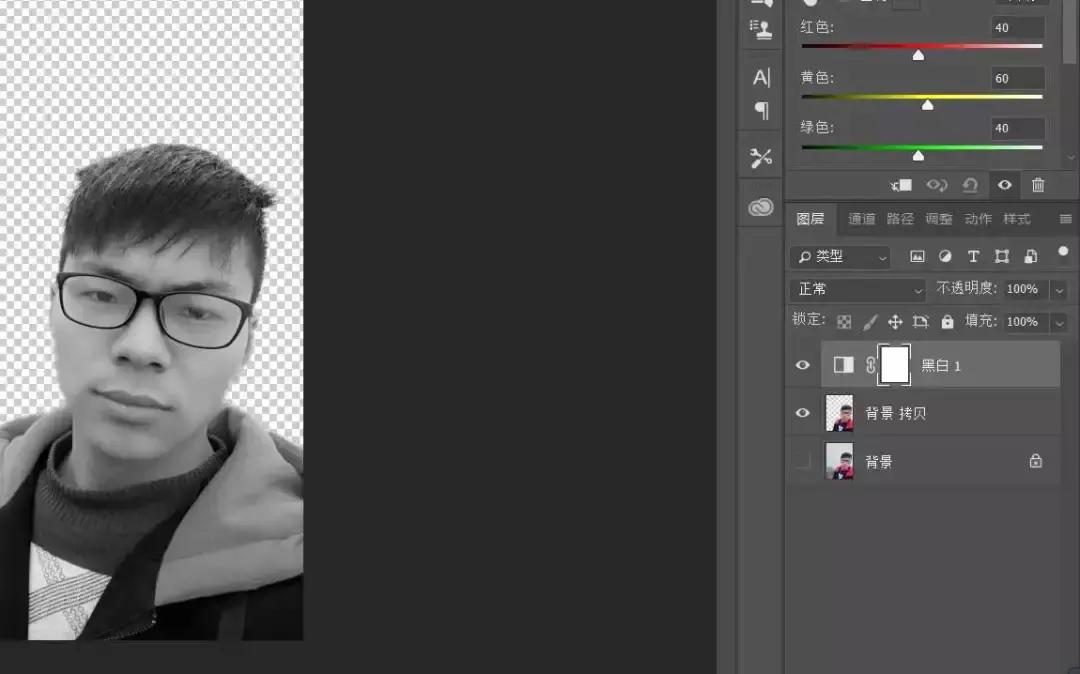Screen dimensions: 1080x674
Task: Switch to the 通道 tab
Action: tap(861, 219)
